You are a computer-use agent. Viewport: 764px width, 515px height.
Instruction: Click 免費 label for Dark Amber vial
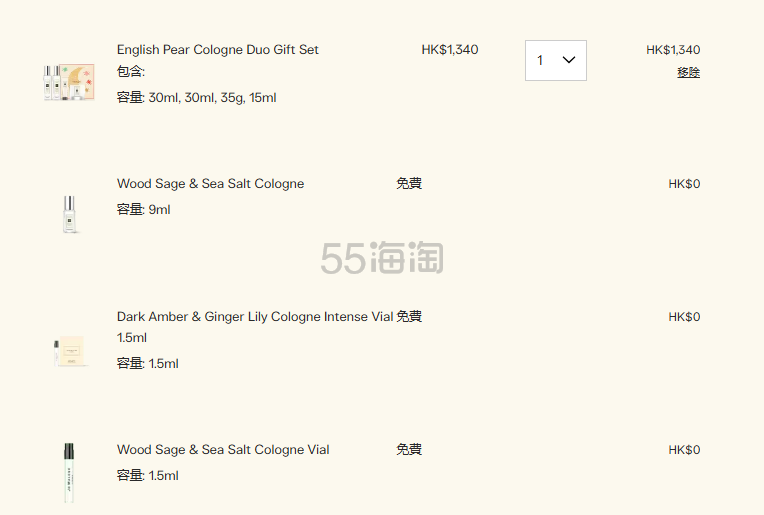click(x=409, y=317)
